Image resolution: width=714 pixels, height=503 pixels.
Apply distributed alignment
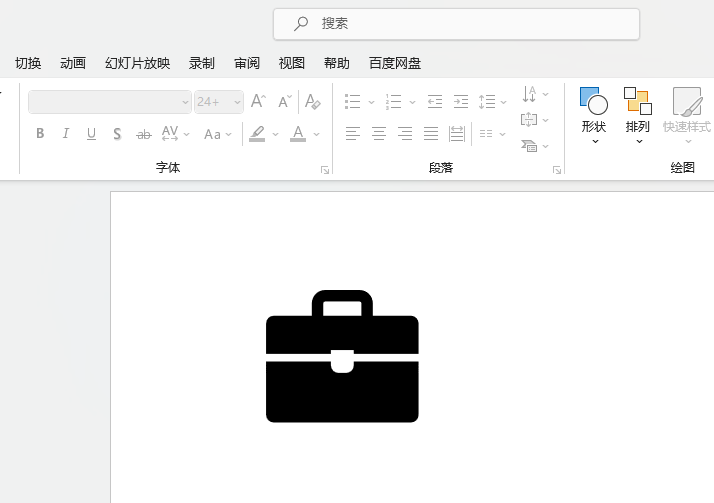click(457, 134)
